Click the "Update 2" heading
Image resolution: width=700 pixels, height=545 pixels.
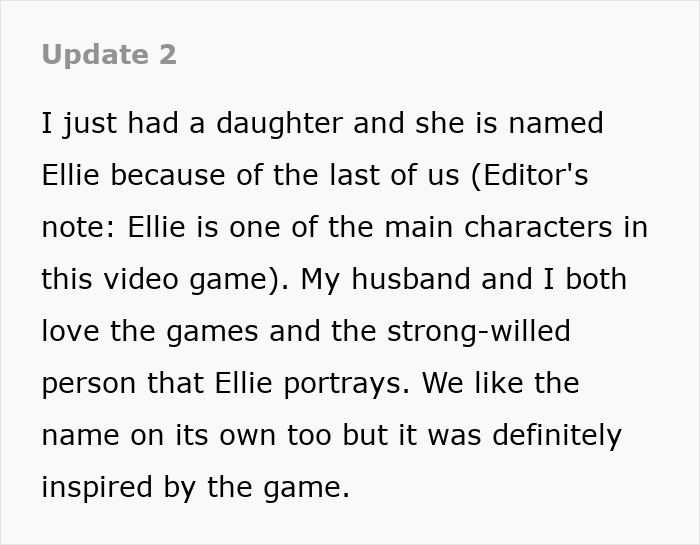109,55
